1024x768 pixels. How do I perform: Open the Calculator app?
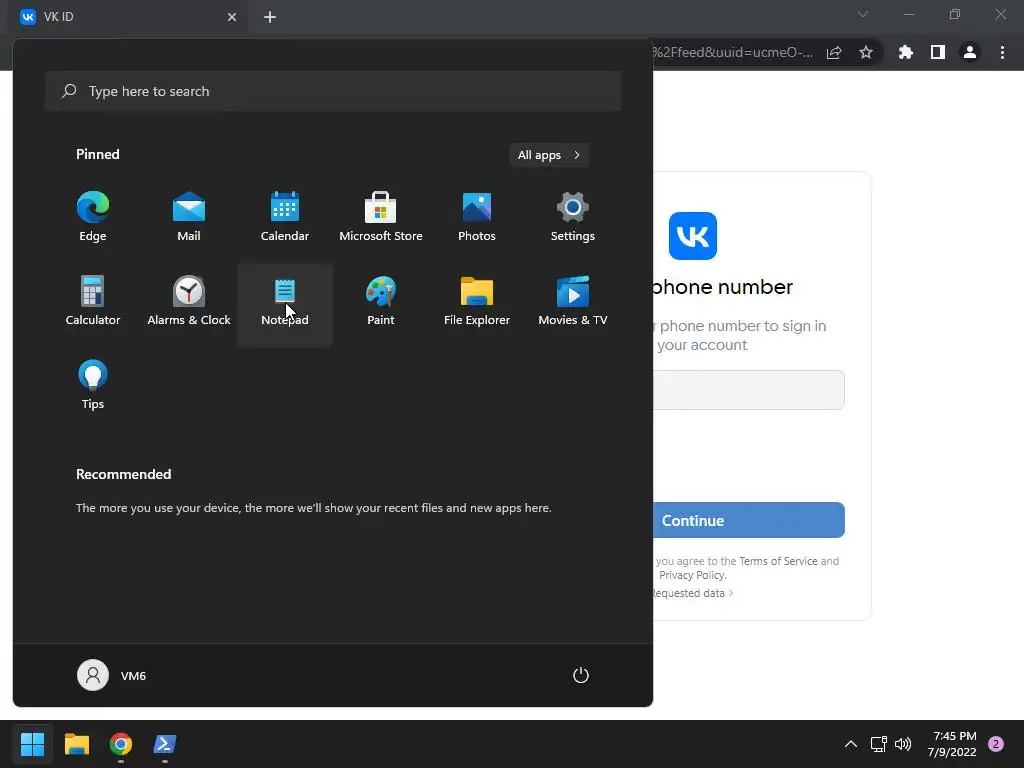pos(93,301)
